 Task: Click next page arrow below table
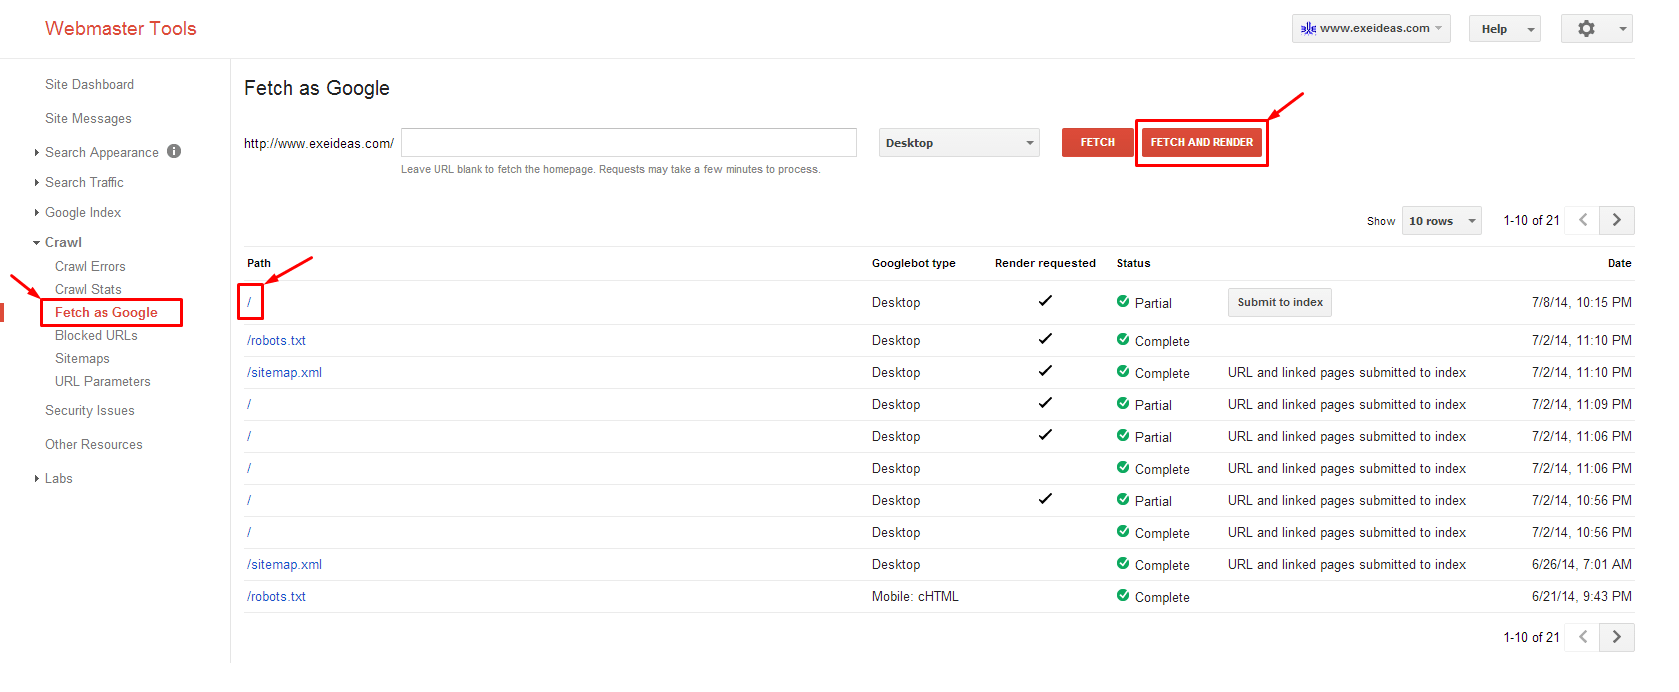tap(1617, 637)
